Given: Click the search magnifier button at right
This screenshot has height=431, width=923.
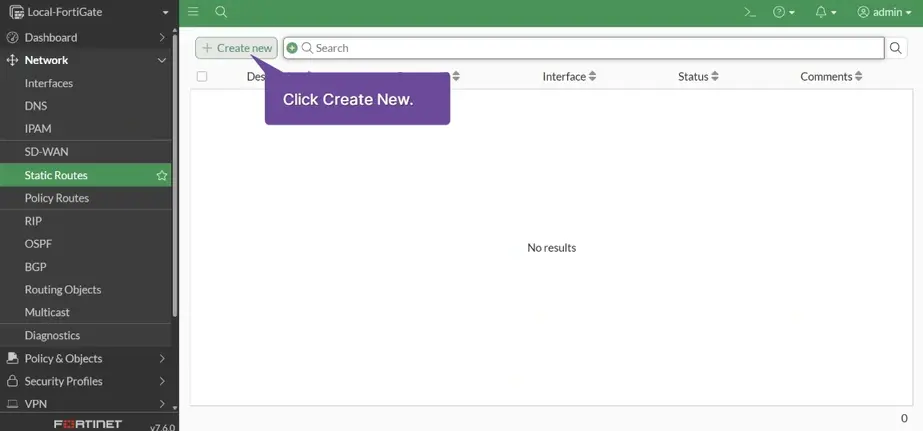Looking at the screenshot, I should click(895, 48).
